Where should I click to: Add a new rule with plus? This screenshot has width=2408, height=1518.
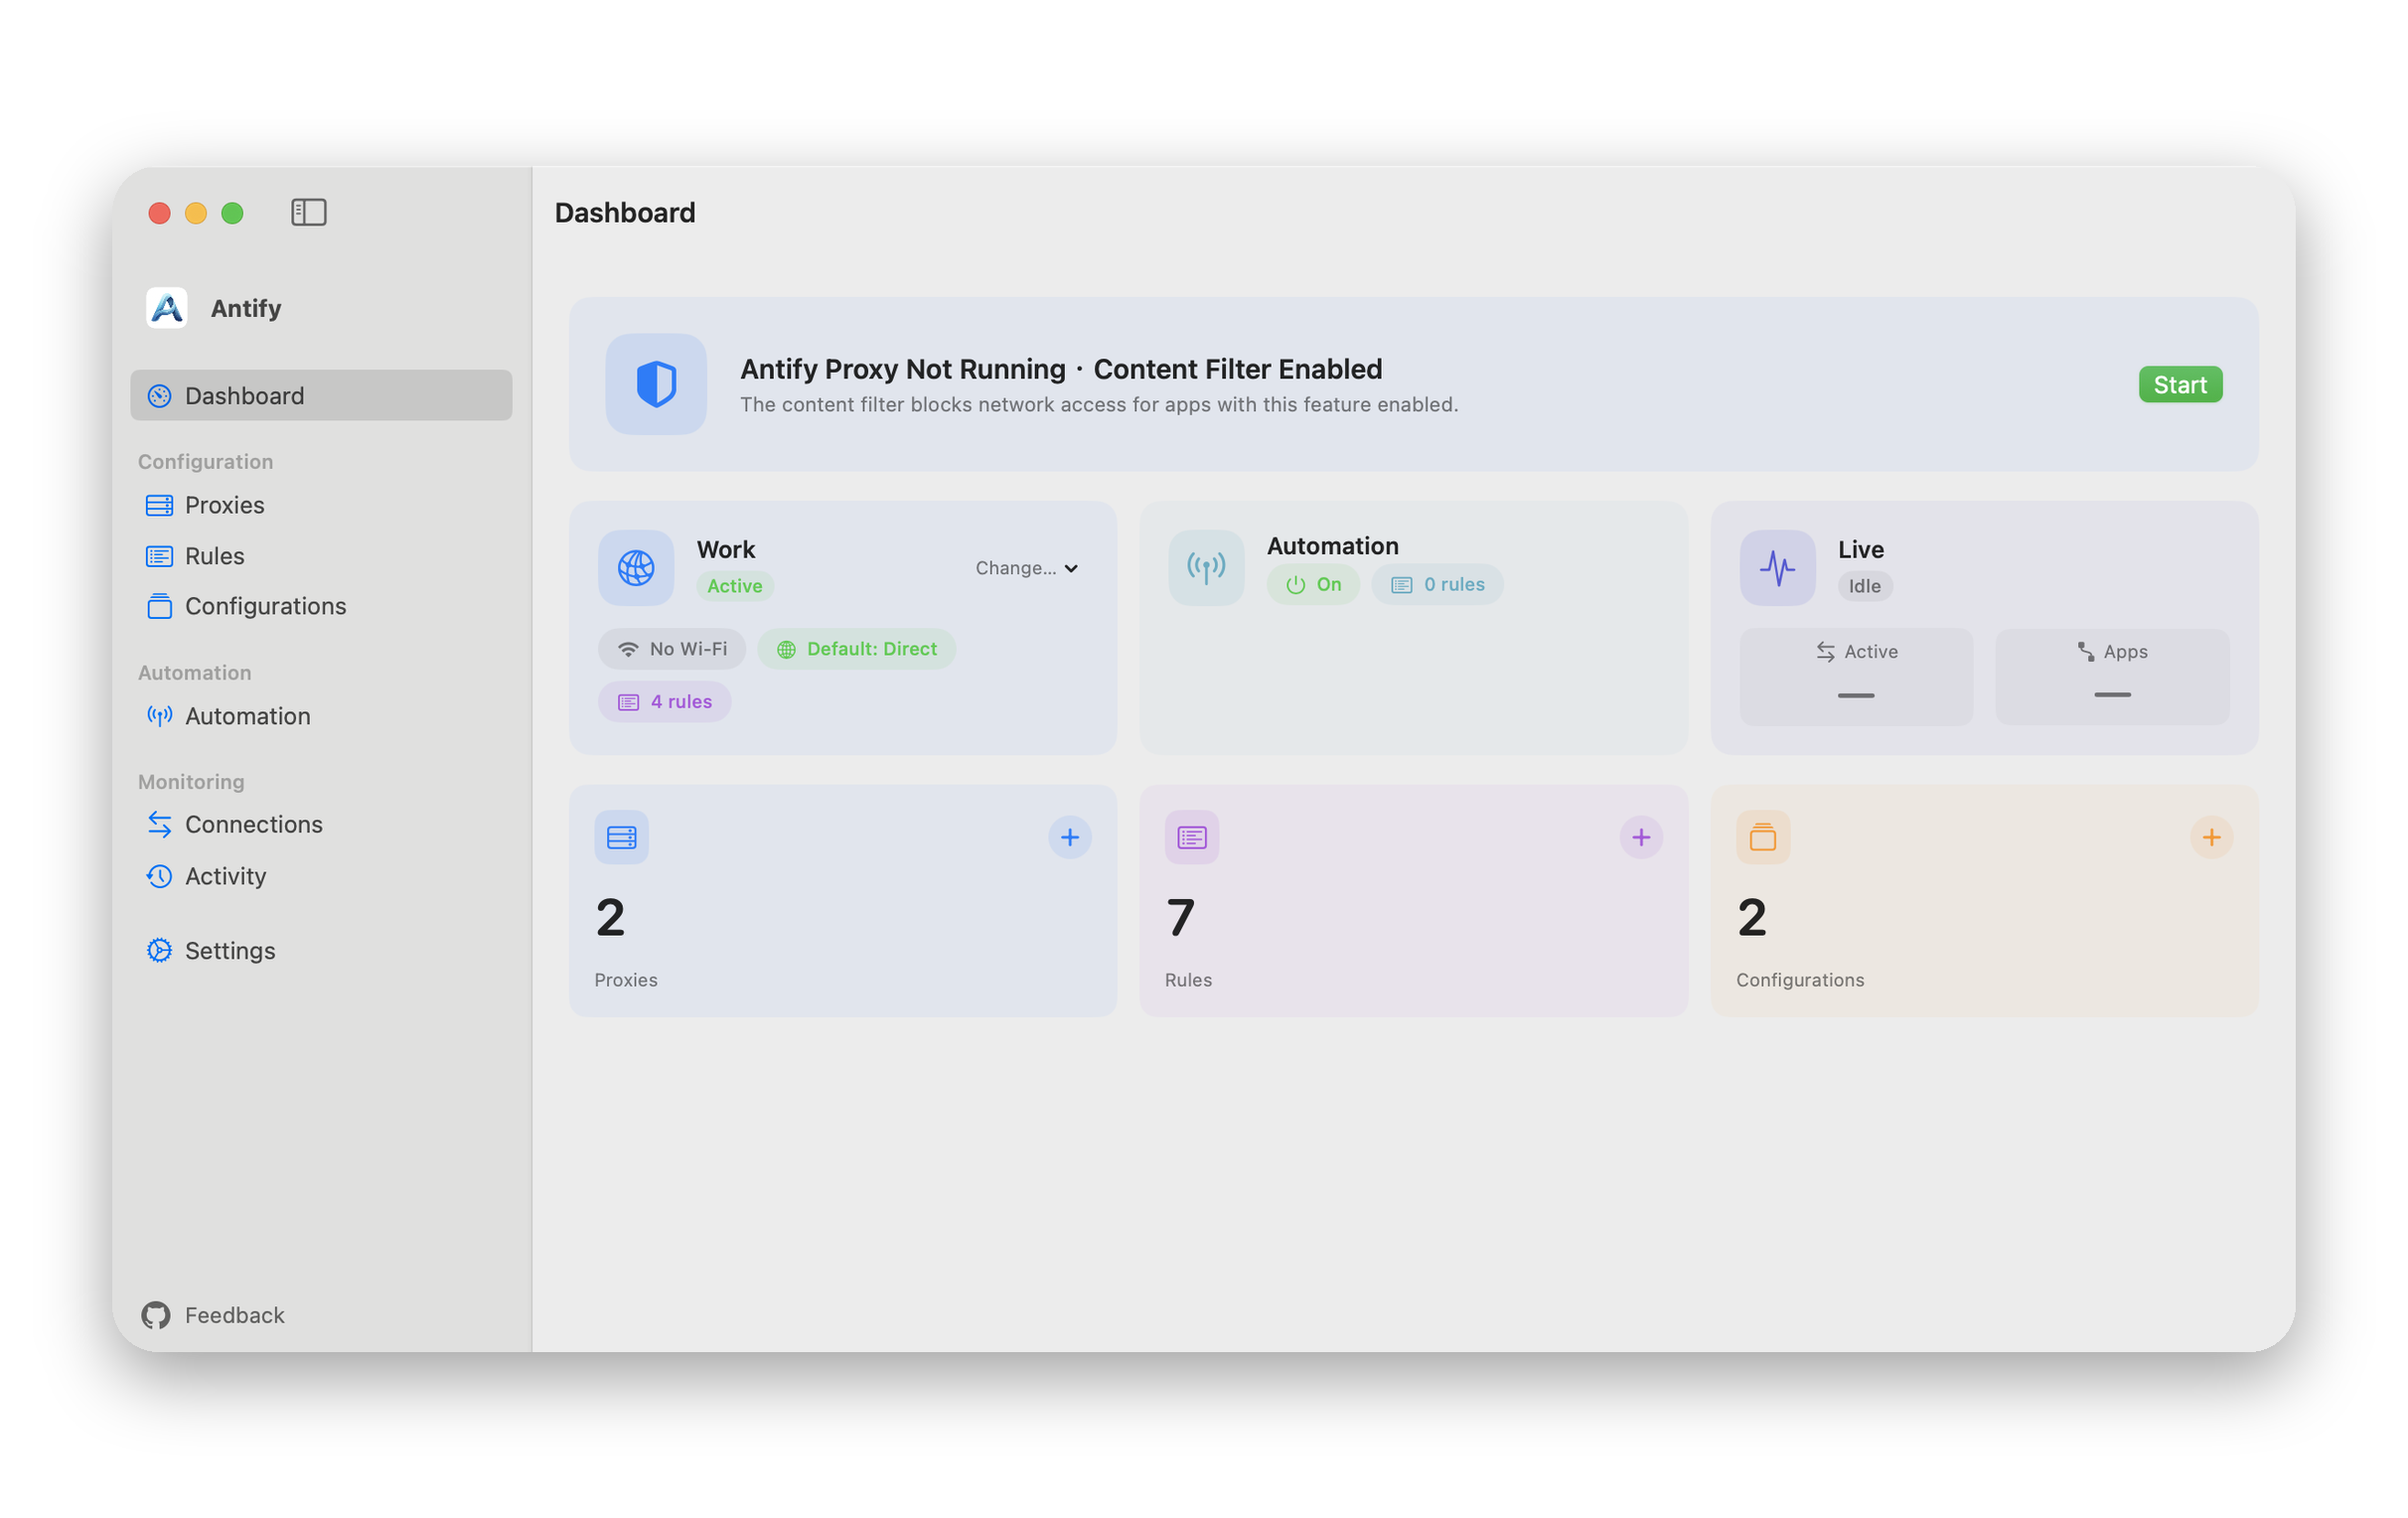(1641, 837)
